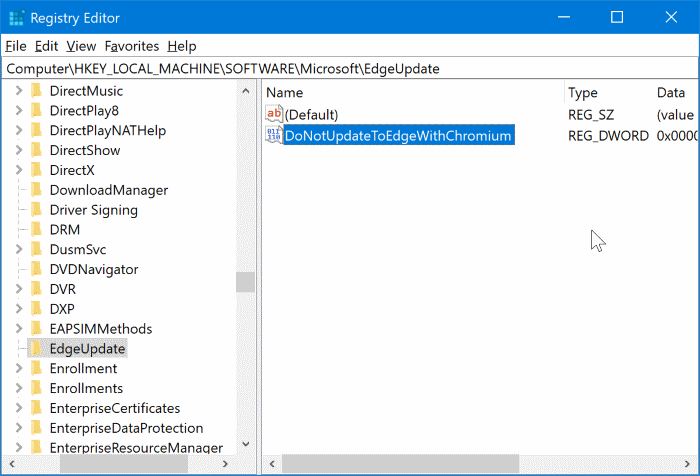Click the DusmSvc folder icon

[x=37, y=249]
